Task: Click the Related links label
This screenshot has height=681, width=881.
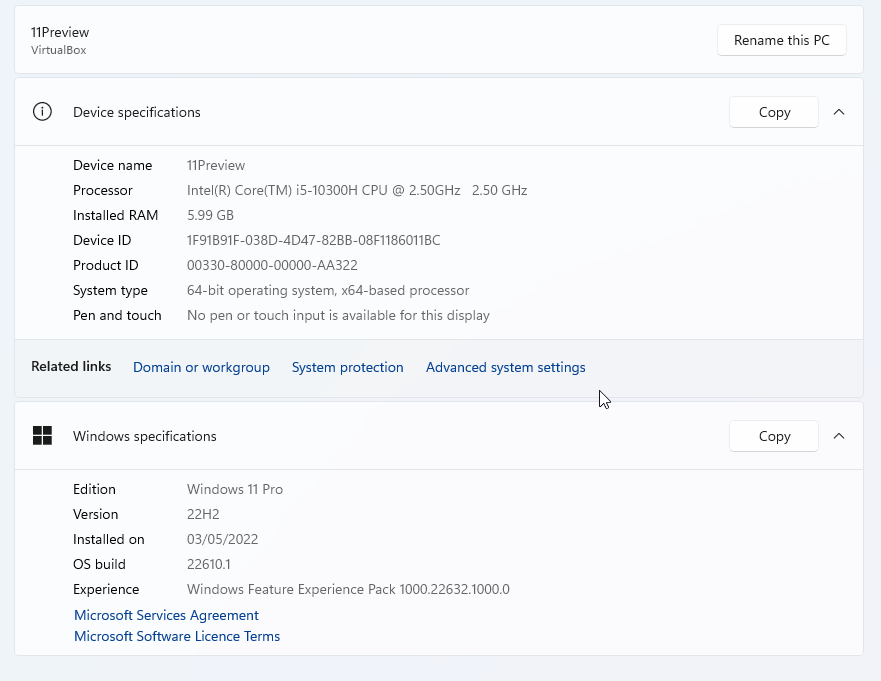Action: 71,366
